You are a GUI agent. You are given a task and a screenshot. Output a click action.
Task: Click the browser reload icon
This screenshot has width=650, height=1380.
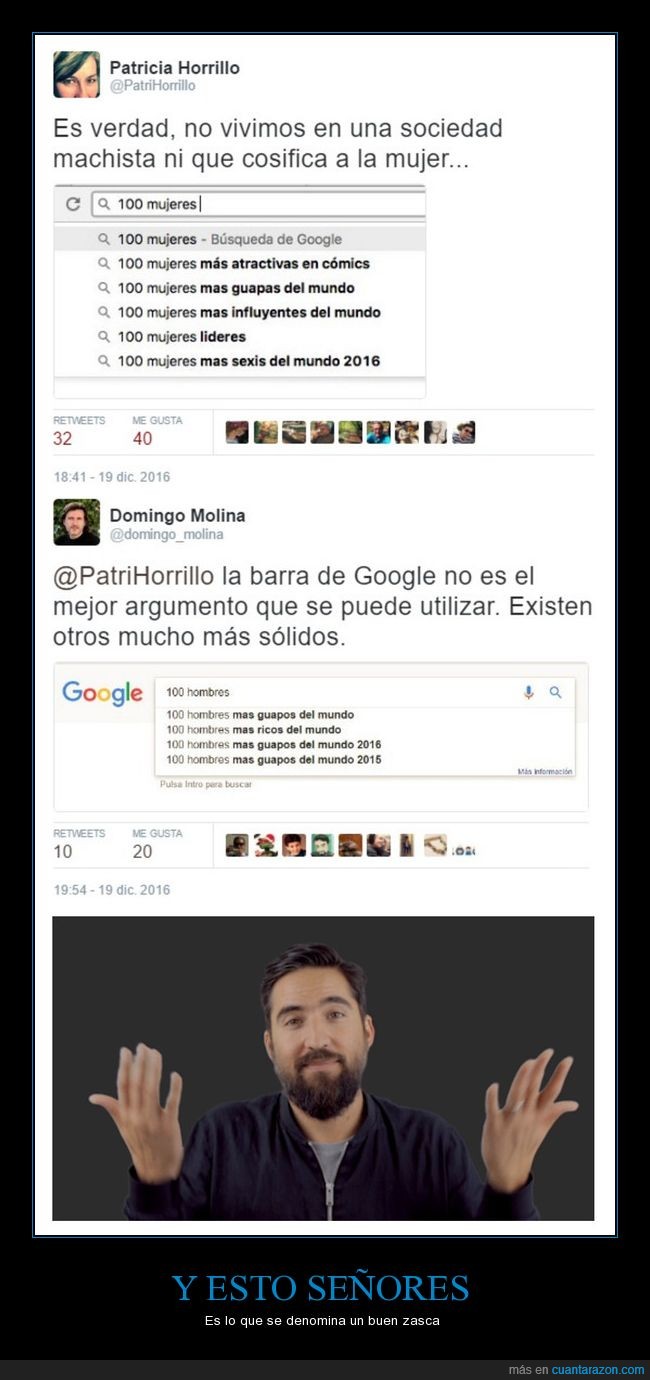pyautogui.click(x=72, y=204)
